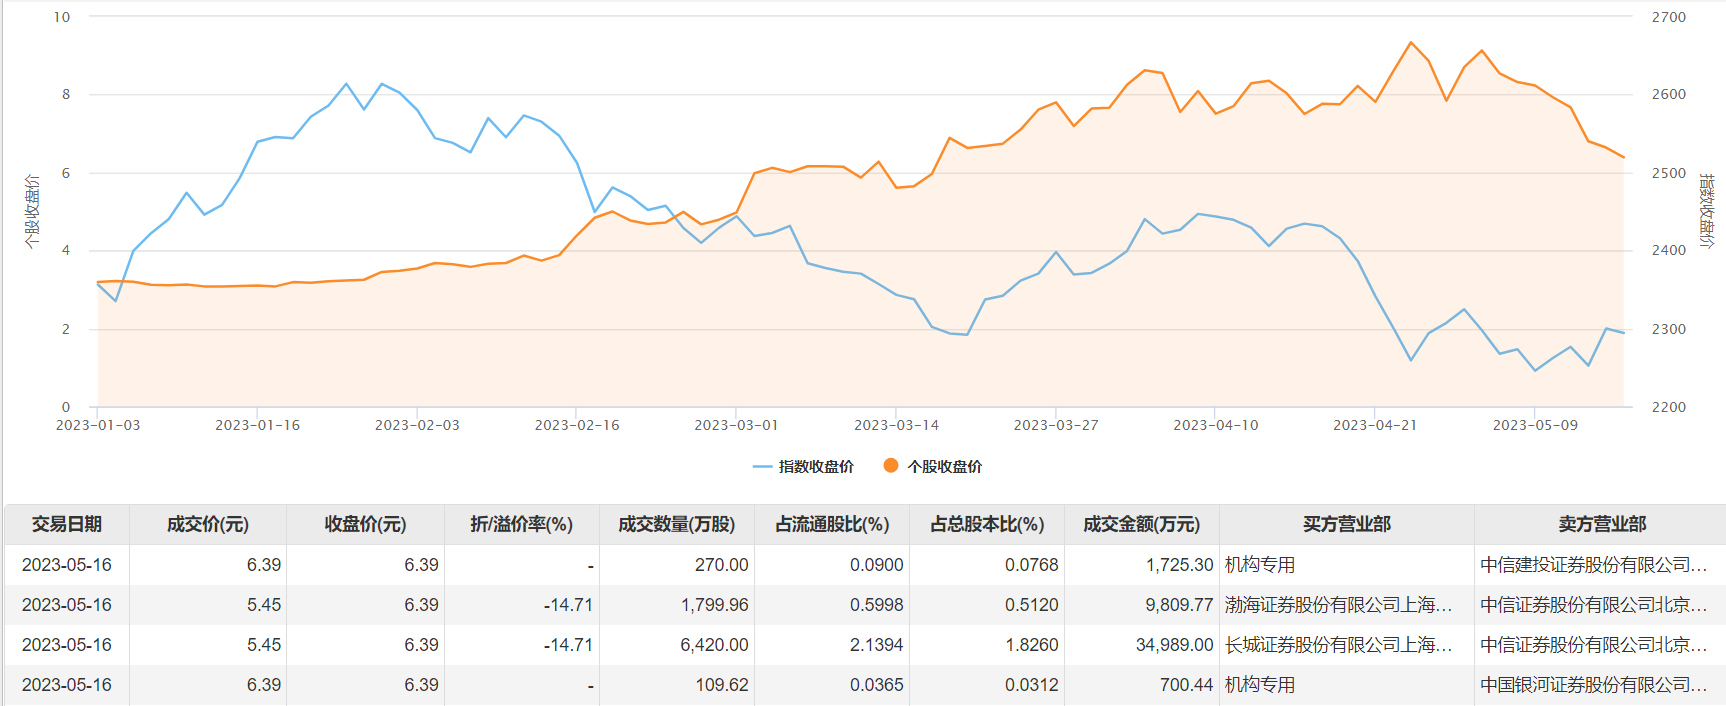Select the 34,989.00 成交金额 cell
The image size is (1726, 706).
(1174, 645)
